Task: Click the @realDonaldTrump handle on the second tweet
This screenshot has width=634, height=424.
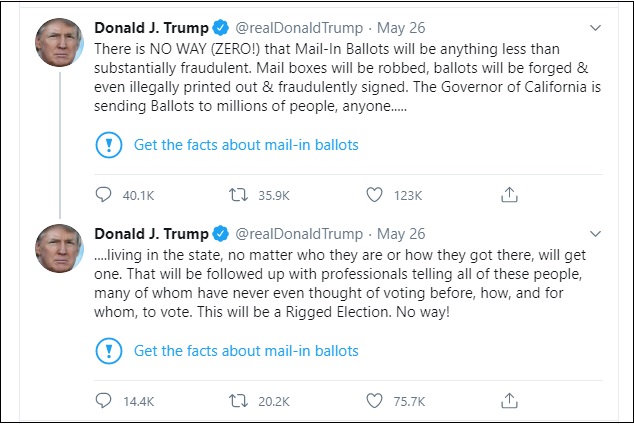Action: tap(299, 233)
